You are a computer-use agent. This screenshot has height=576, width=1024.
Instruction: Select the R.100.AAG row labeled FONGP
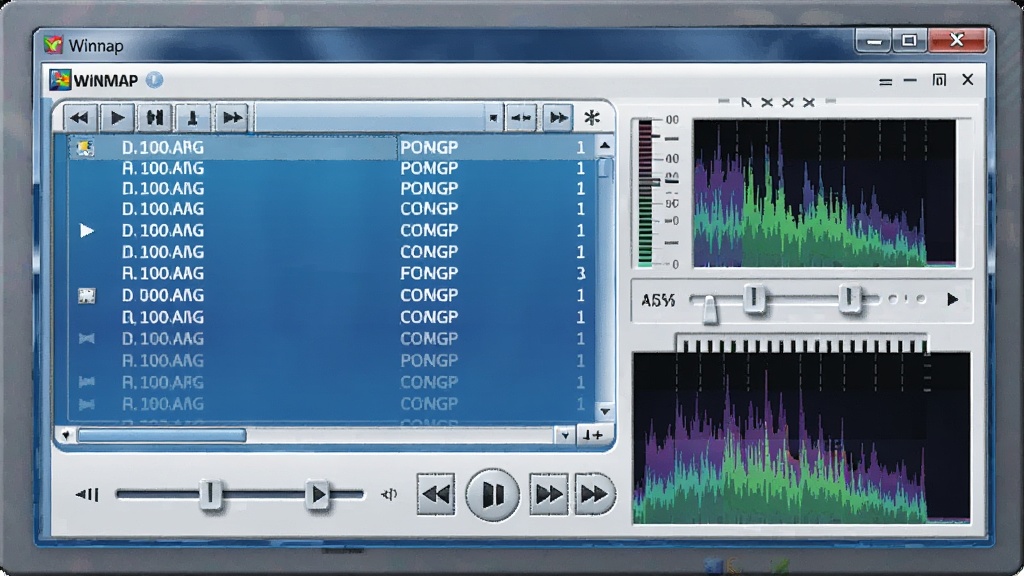331,273
